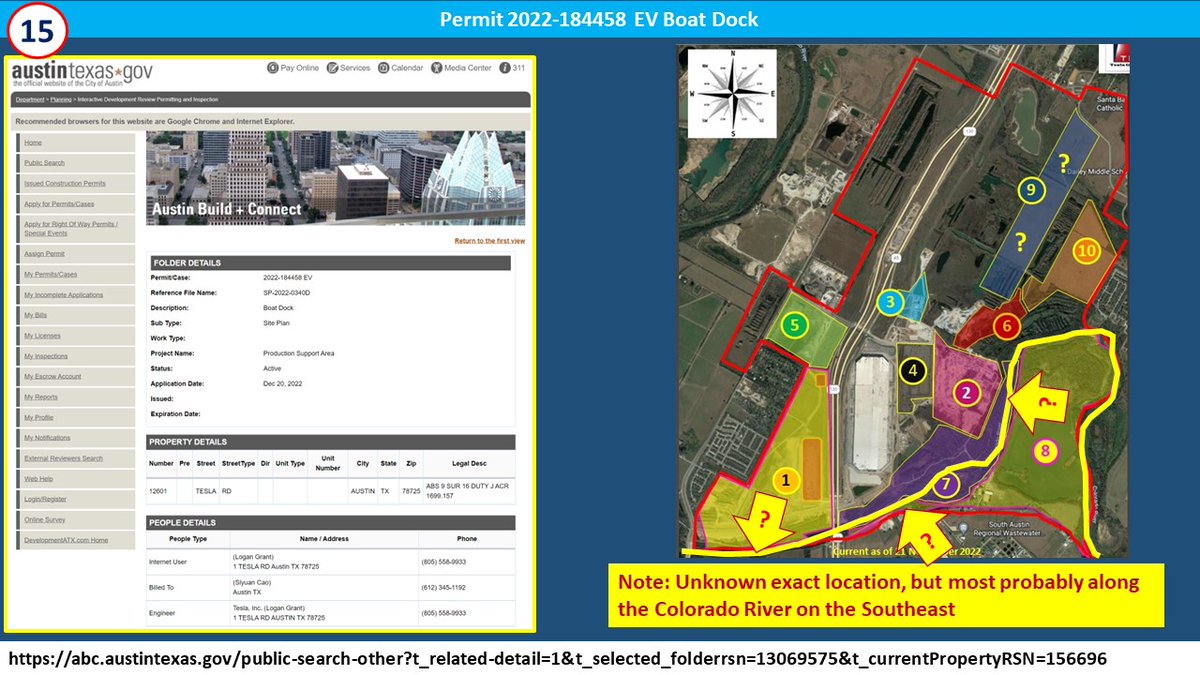Open My Reports link

[41, 397]
